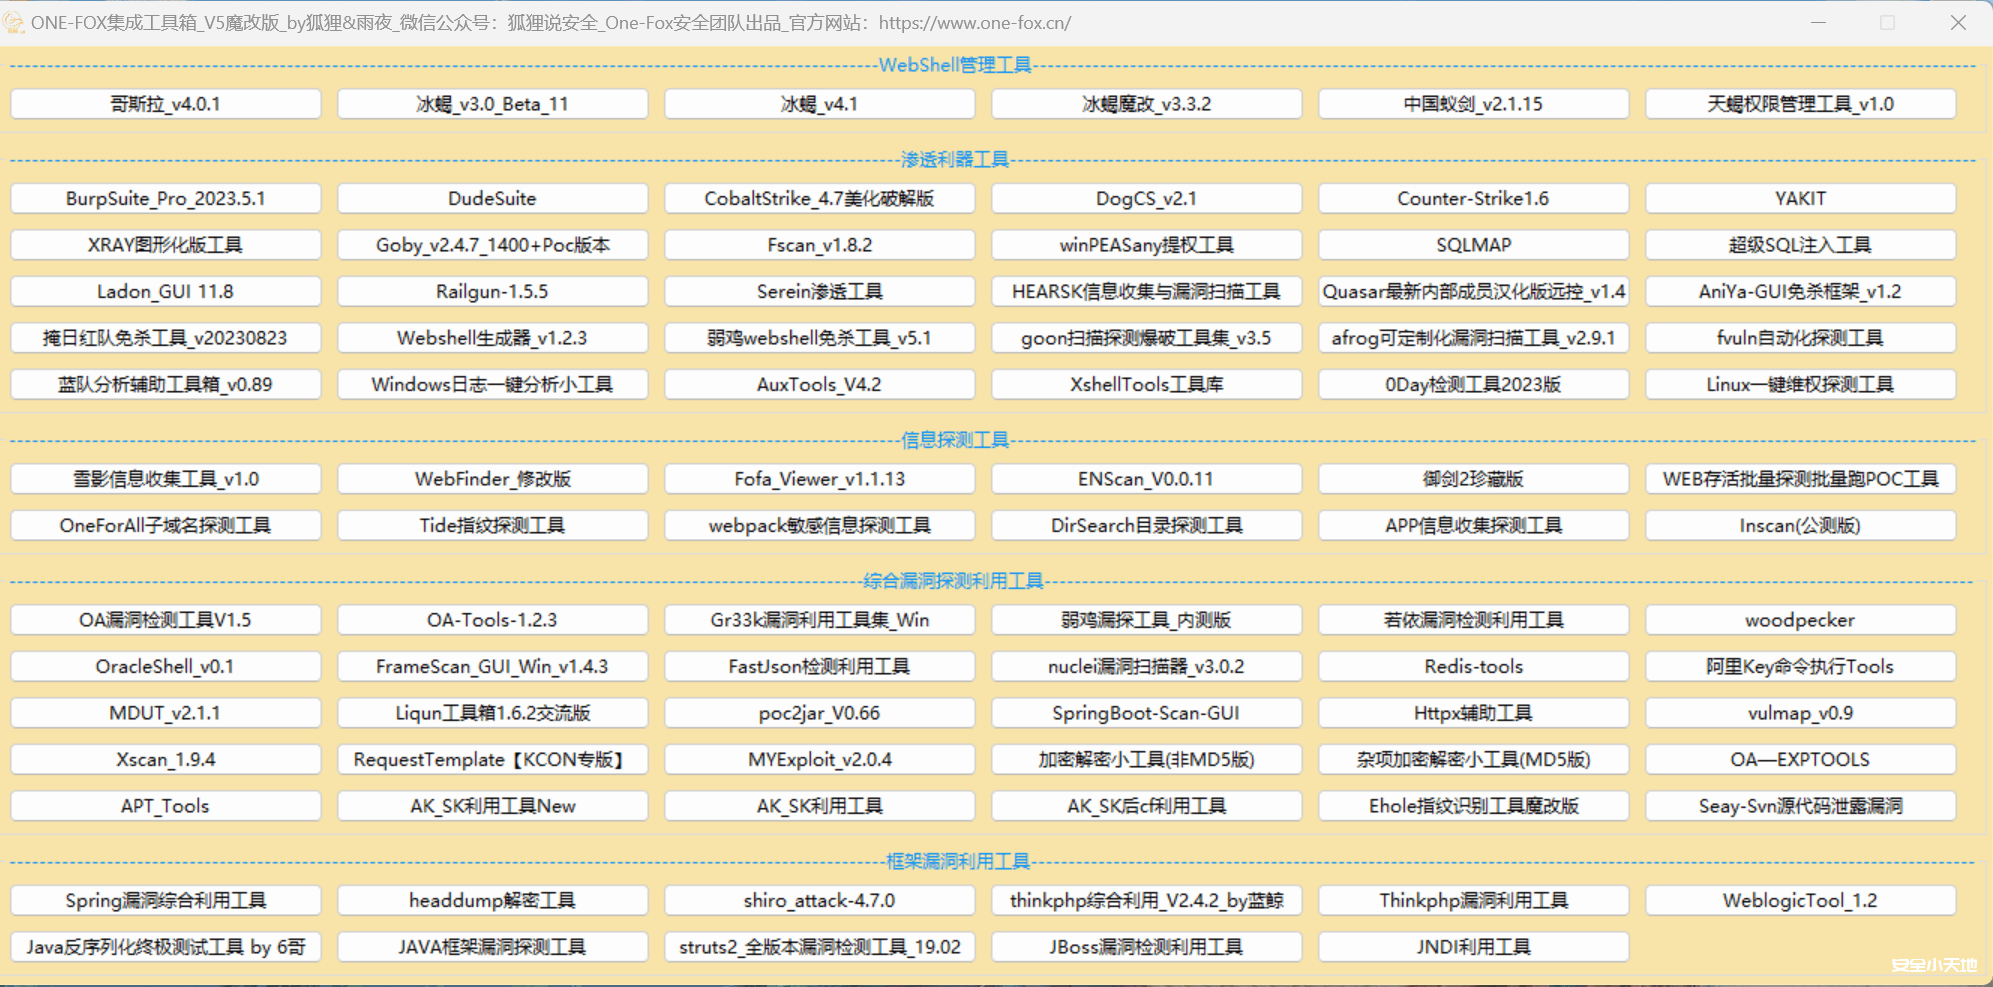Open ENScan_V0.0.11 tool
This screenshot has width=1993, height=987.
[x=1146, y=479]
